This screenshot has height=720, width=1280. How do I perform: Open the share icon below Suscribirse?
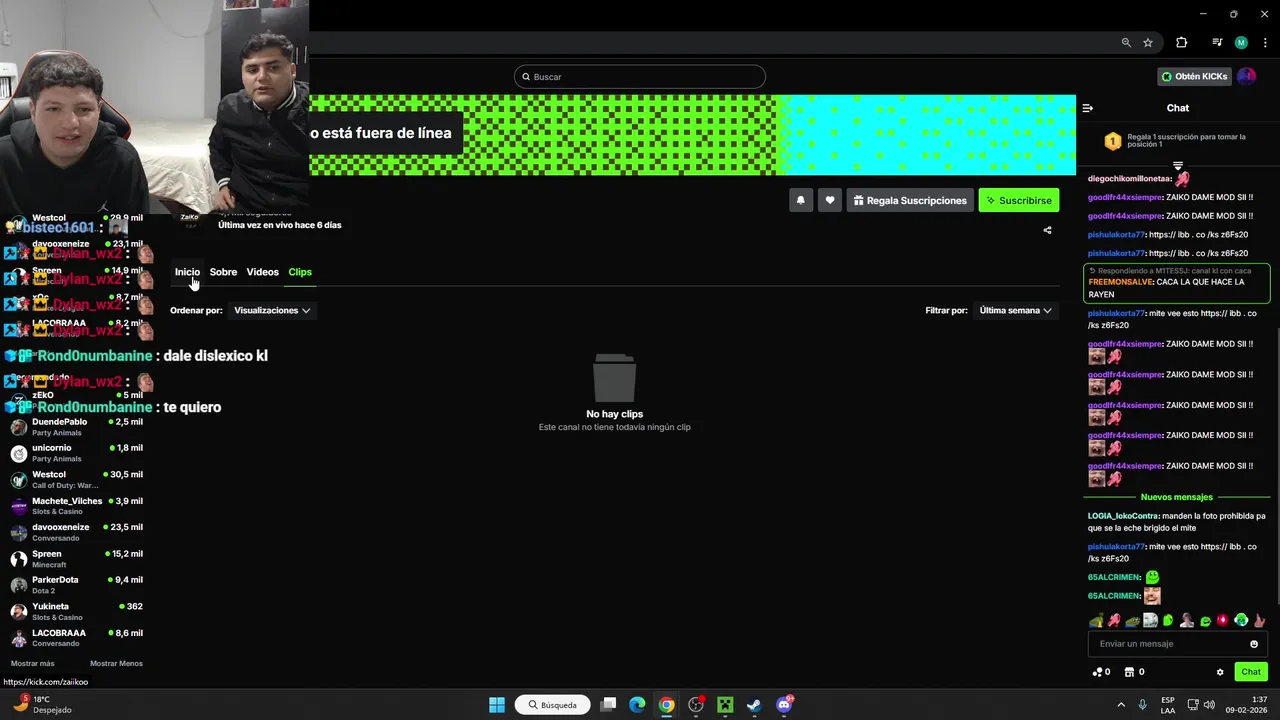pos(1047,230)
